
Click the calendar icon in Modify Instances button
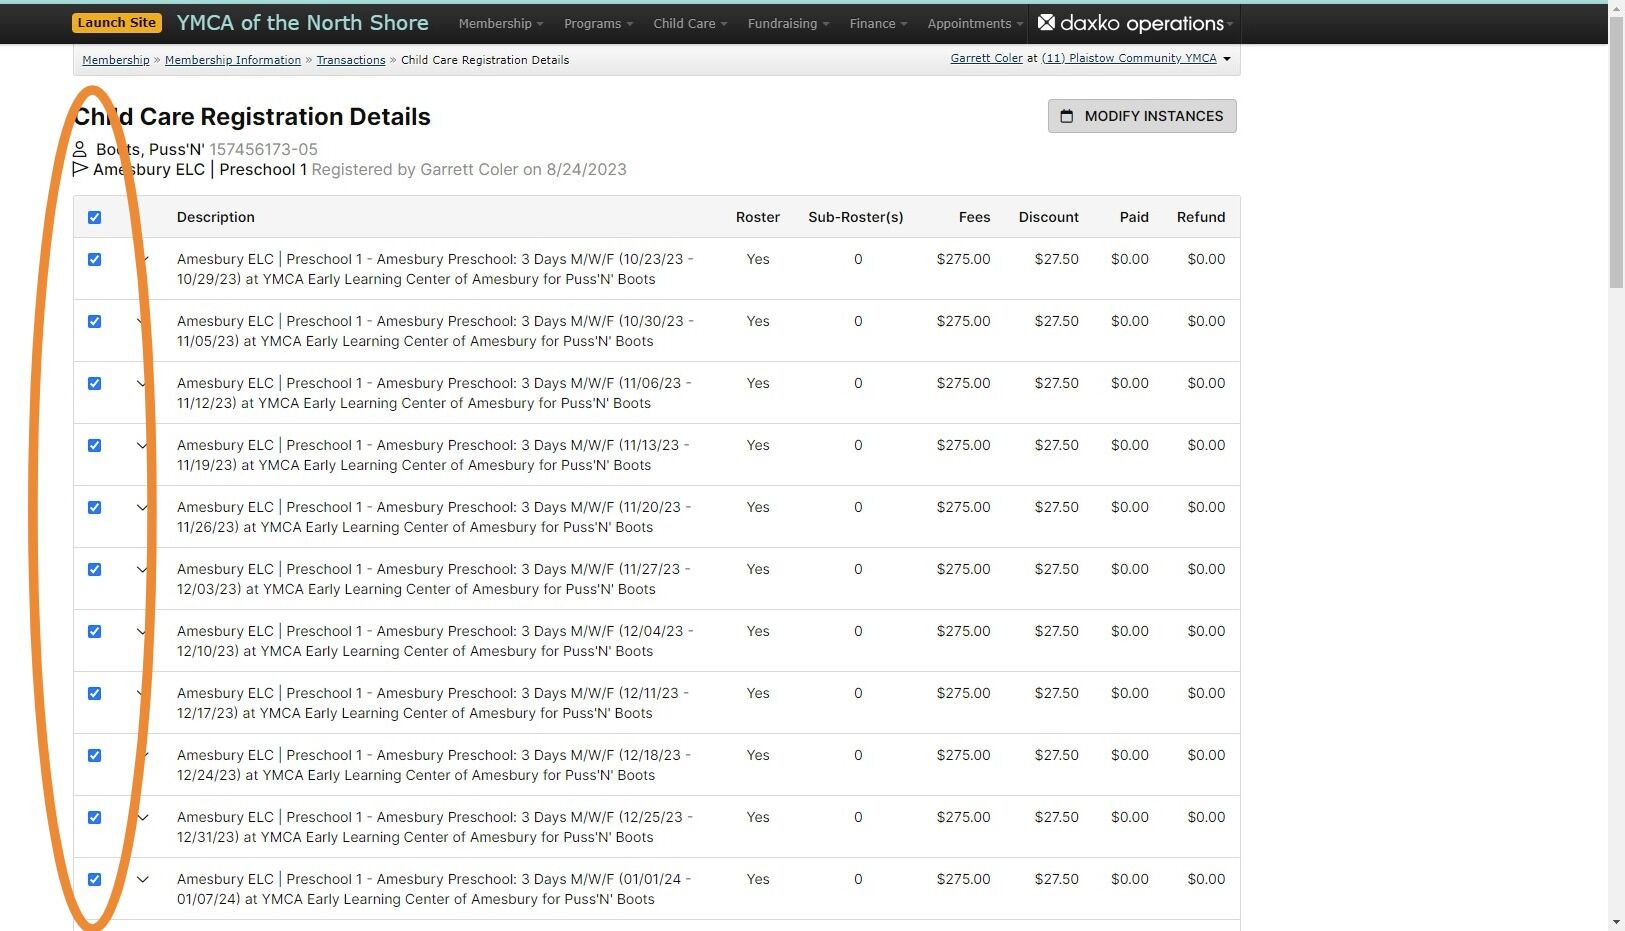pos(1065,116)
